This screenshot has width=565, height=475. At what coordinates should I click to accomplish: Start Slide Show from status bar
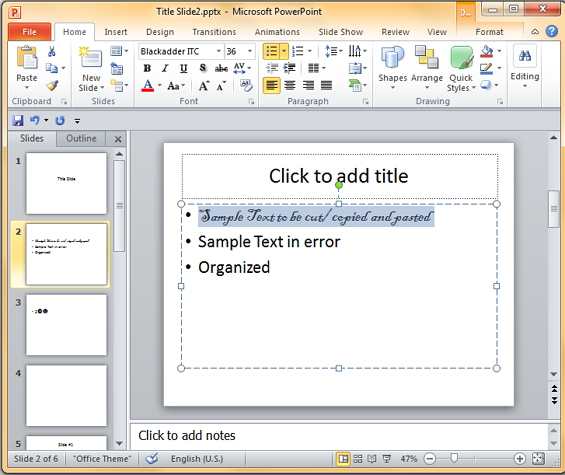(386, 458)
